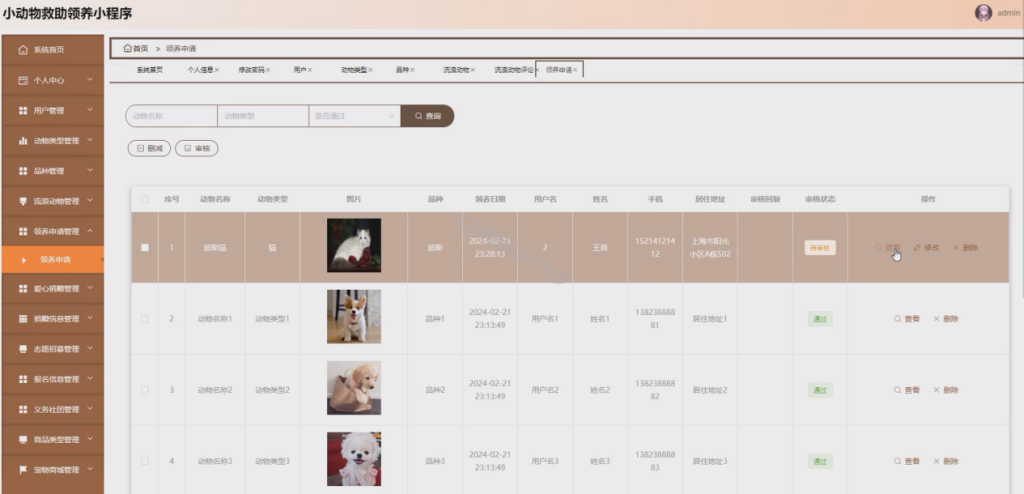Click the 宠物商城管理 flag icon

[23, 470]
